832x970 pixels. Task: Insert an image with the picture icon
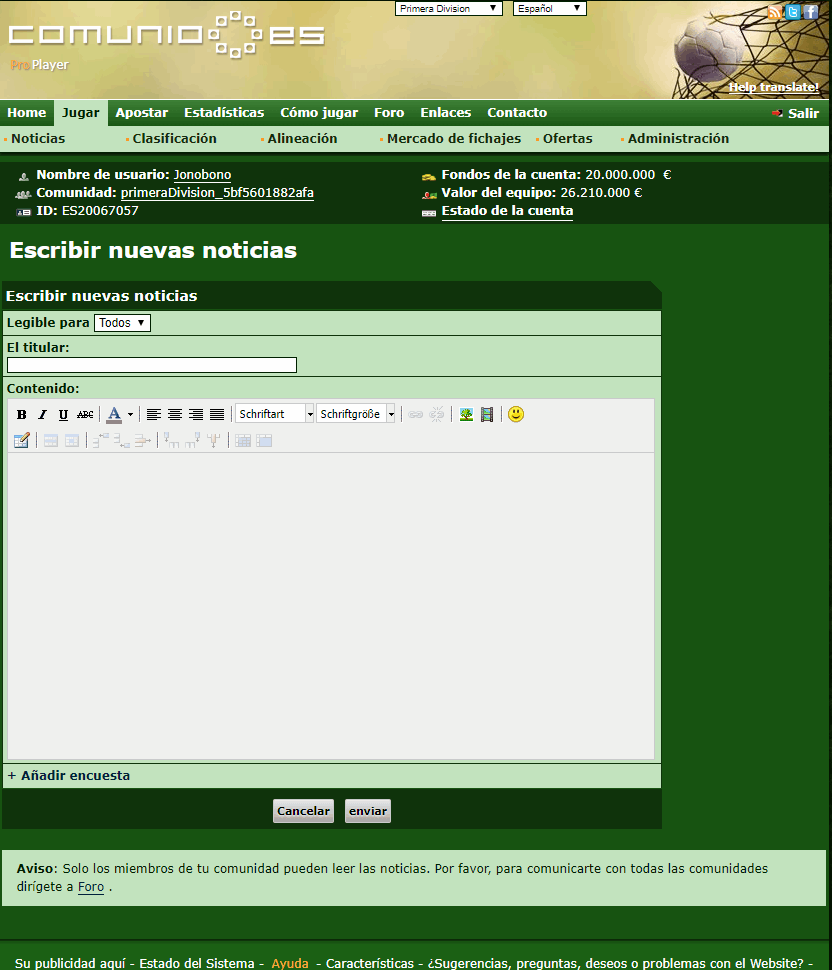tap(466, 415)
